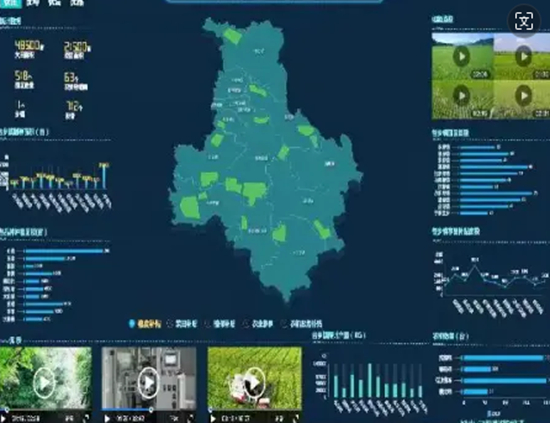Screen dimensions: 550x423
Task: Select the third map legend radio option
Action: [208, 324]
